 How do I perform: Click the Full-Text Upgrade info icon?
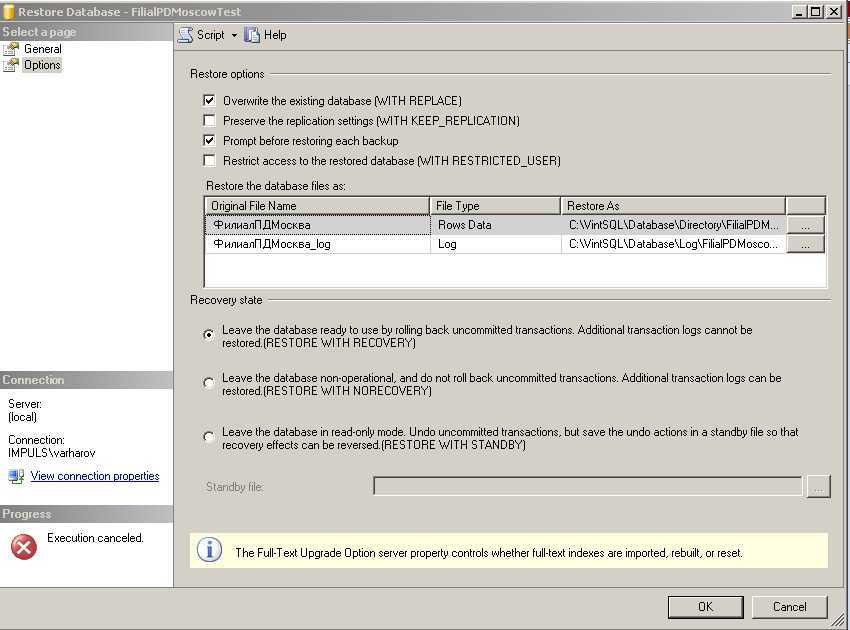(209, 550)
